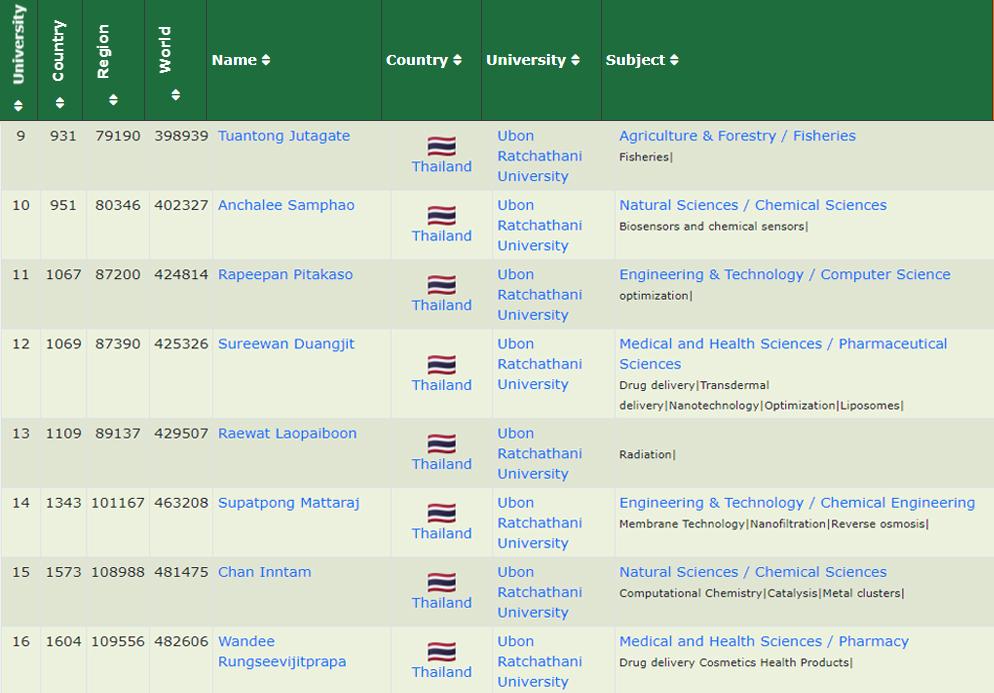Open Supatpong Mattaraj profile
This screenshot has width=994, height=693.
point(288,503)
